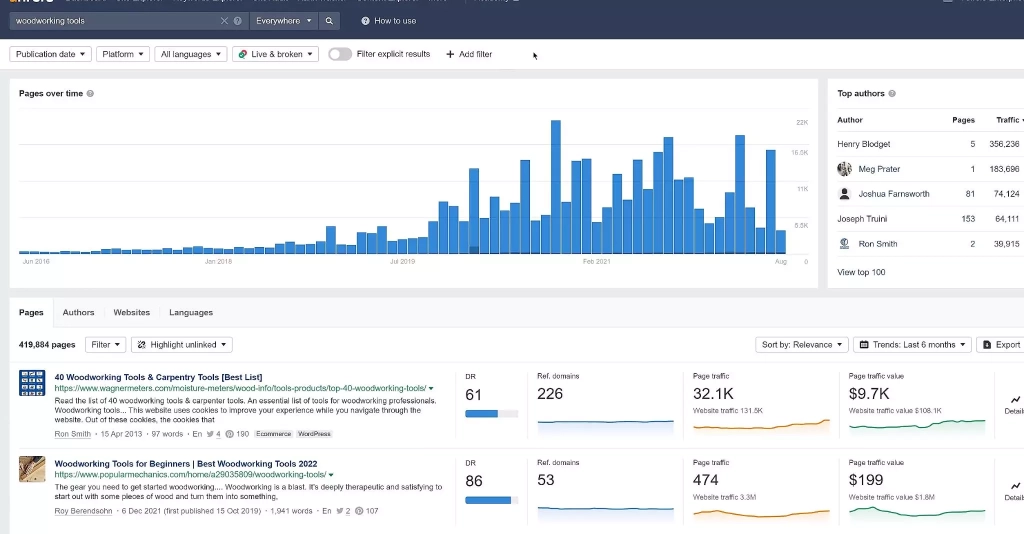
Task: Click the Top authors info icon
Action: click(x=892, y=93)
